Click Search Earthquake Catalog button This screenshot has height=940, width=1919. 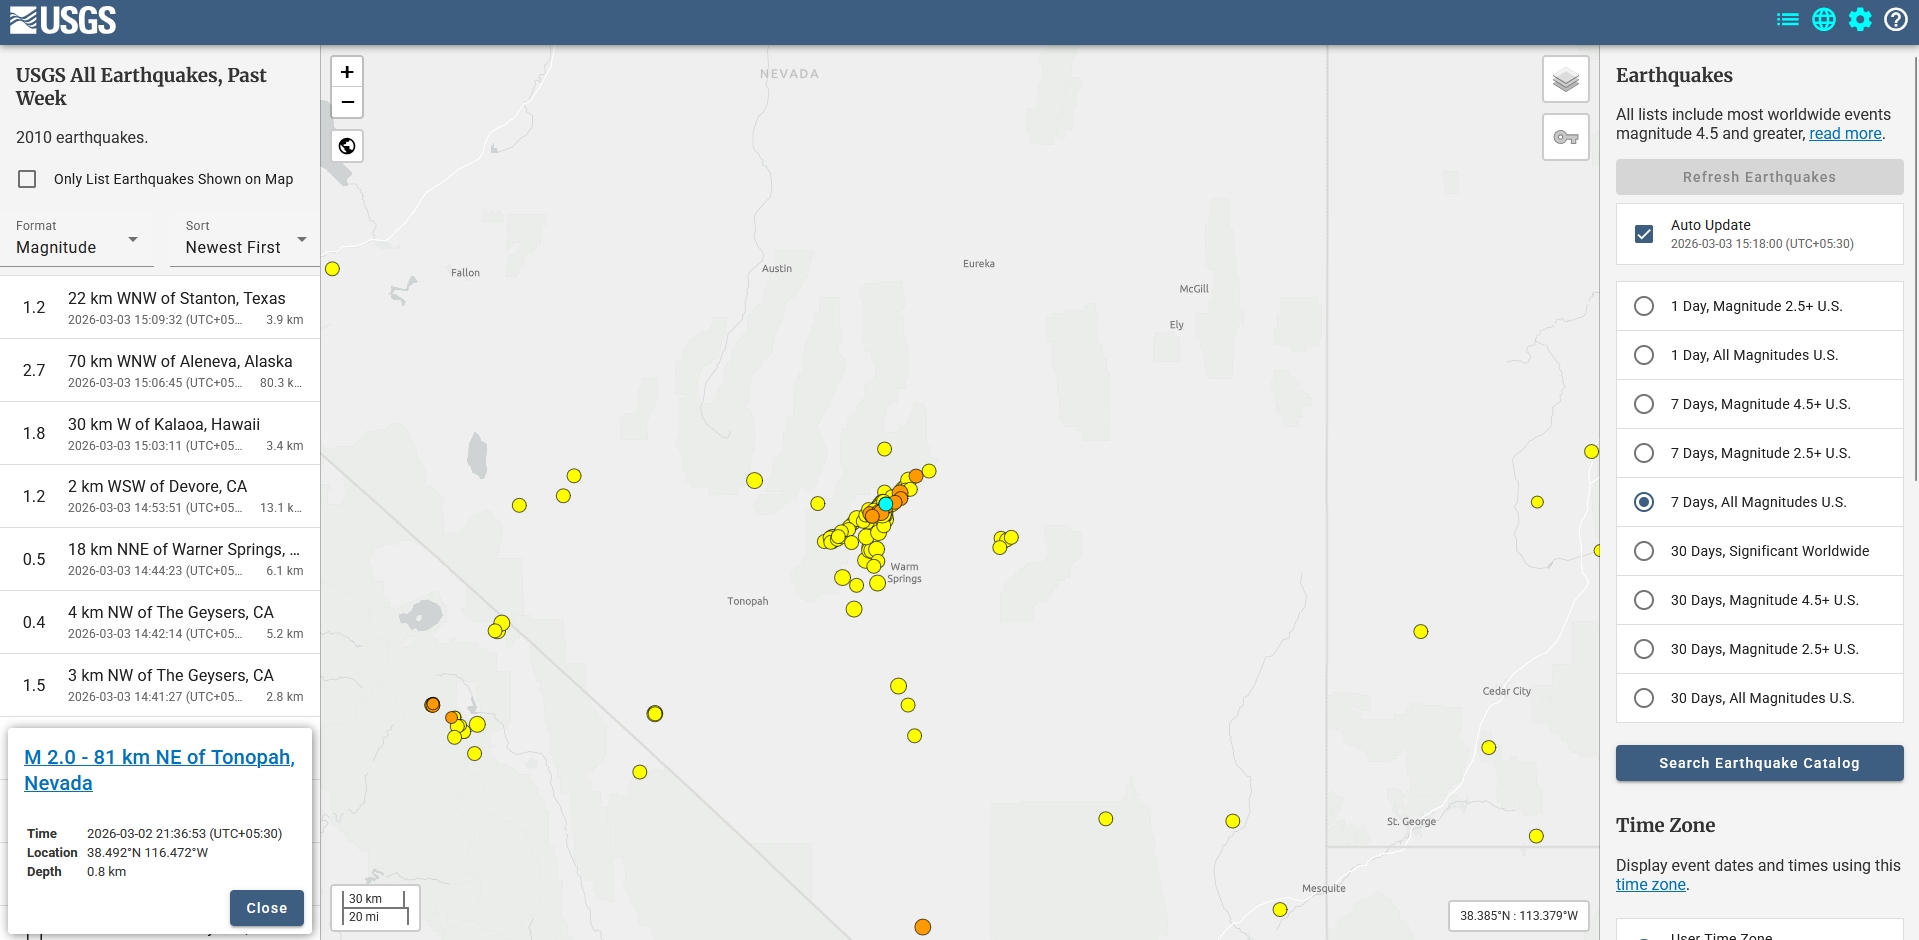[x=1760, y=763]
